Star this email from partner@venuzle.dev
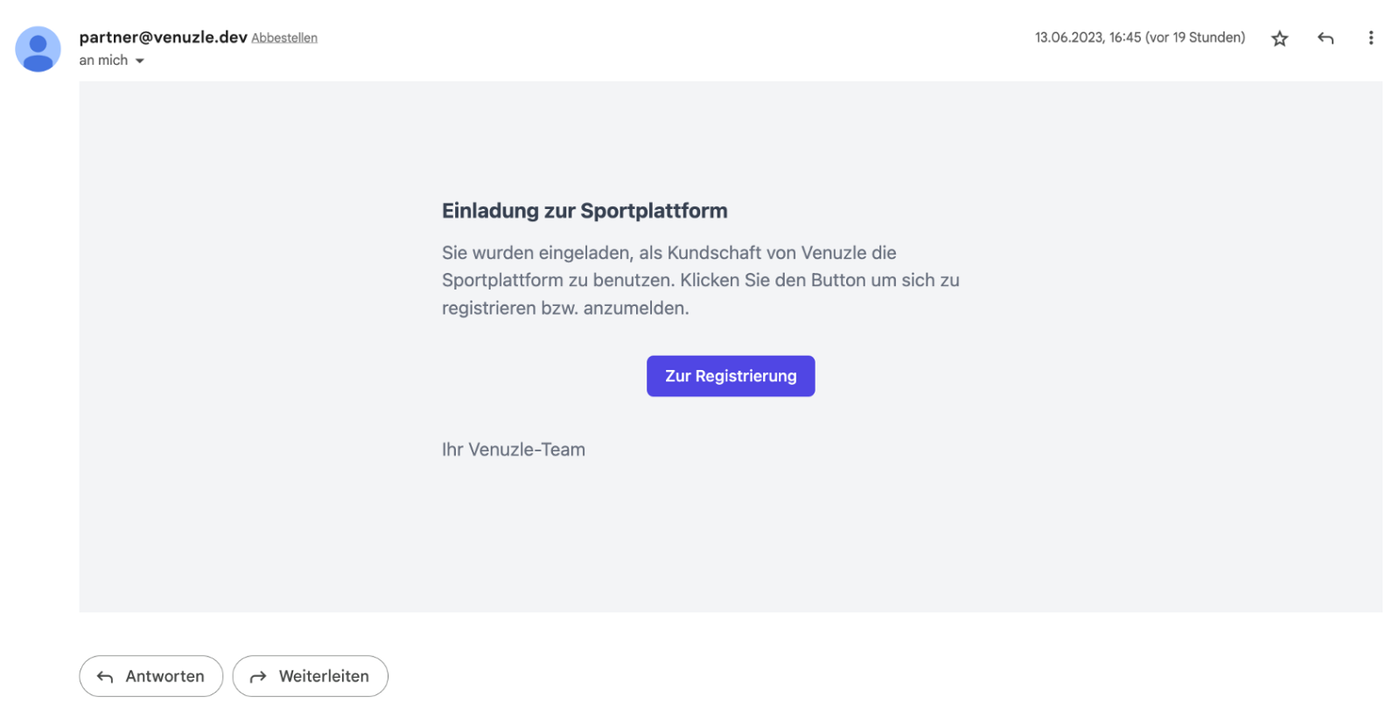Viewport: 1400px width, 725px height. click(x=1279, y=39)
